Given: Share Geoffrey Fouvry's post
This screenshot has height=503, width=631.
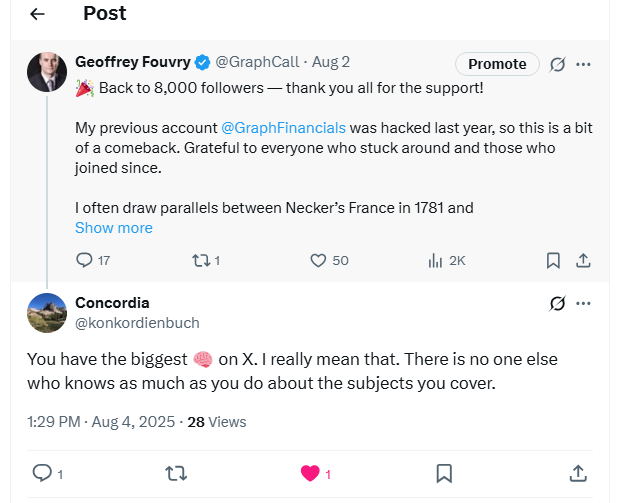Looking at the screenshot, I should (585, 260).
